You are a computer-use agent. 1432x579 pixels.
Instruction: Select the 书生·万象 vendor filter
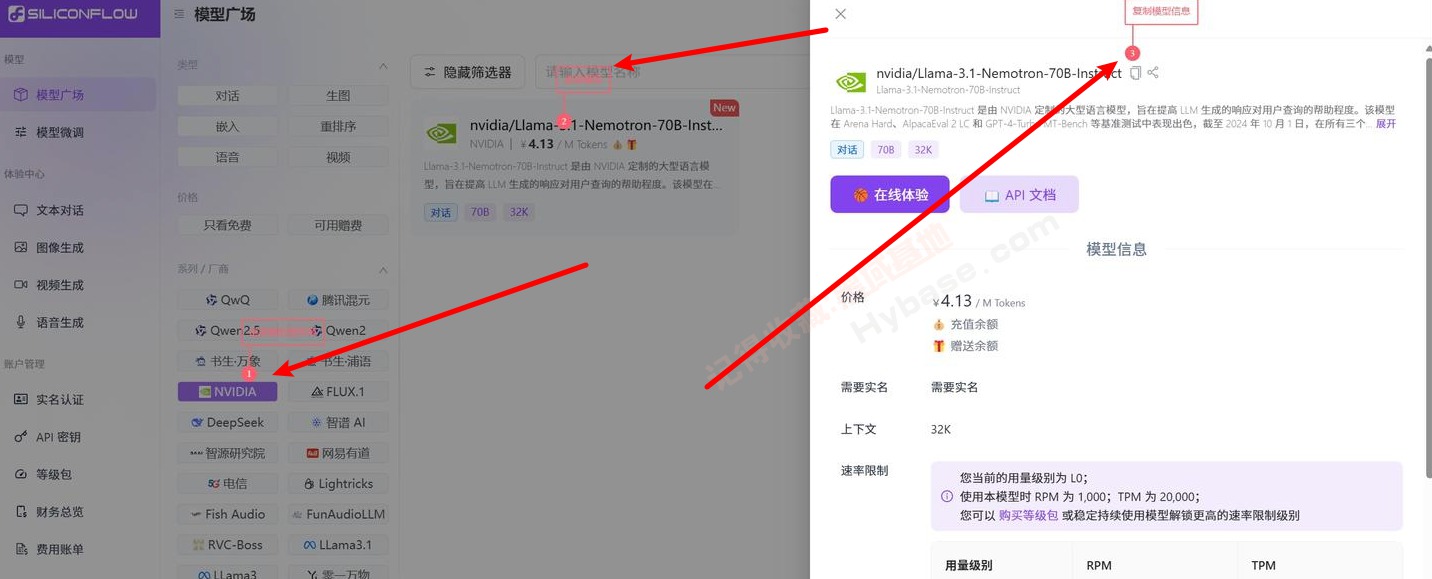tap(227, 361)
